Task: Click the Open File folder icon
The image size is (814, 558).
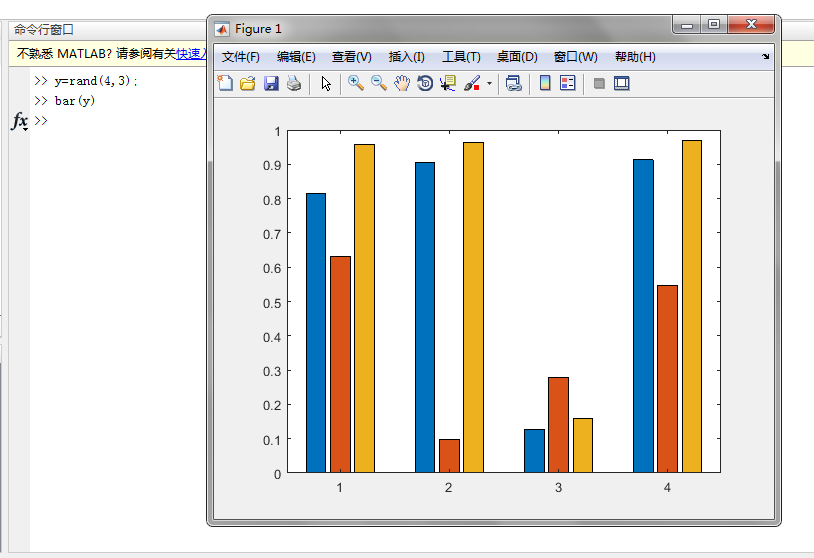Action: tap(248, 83)
